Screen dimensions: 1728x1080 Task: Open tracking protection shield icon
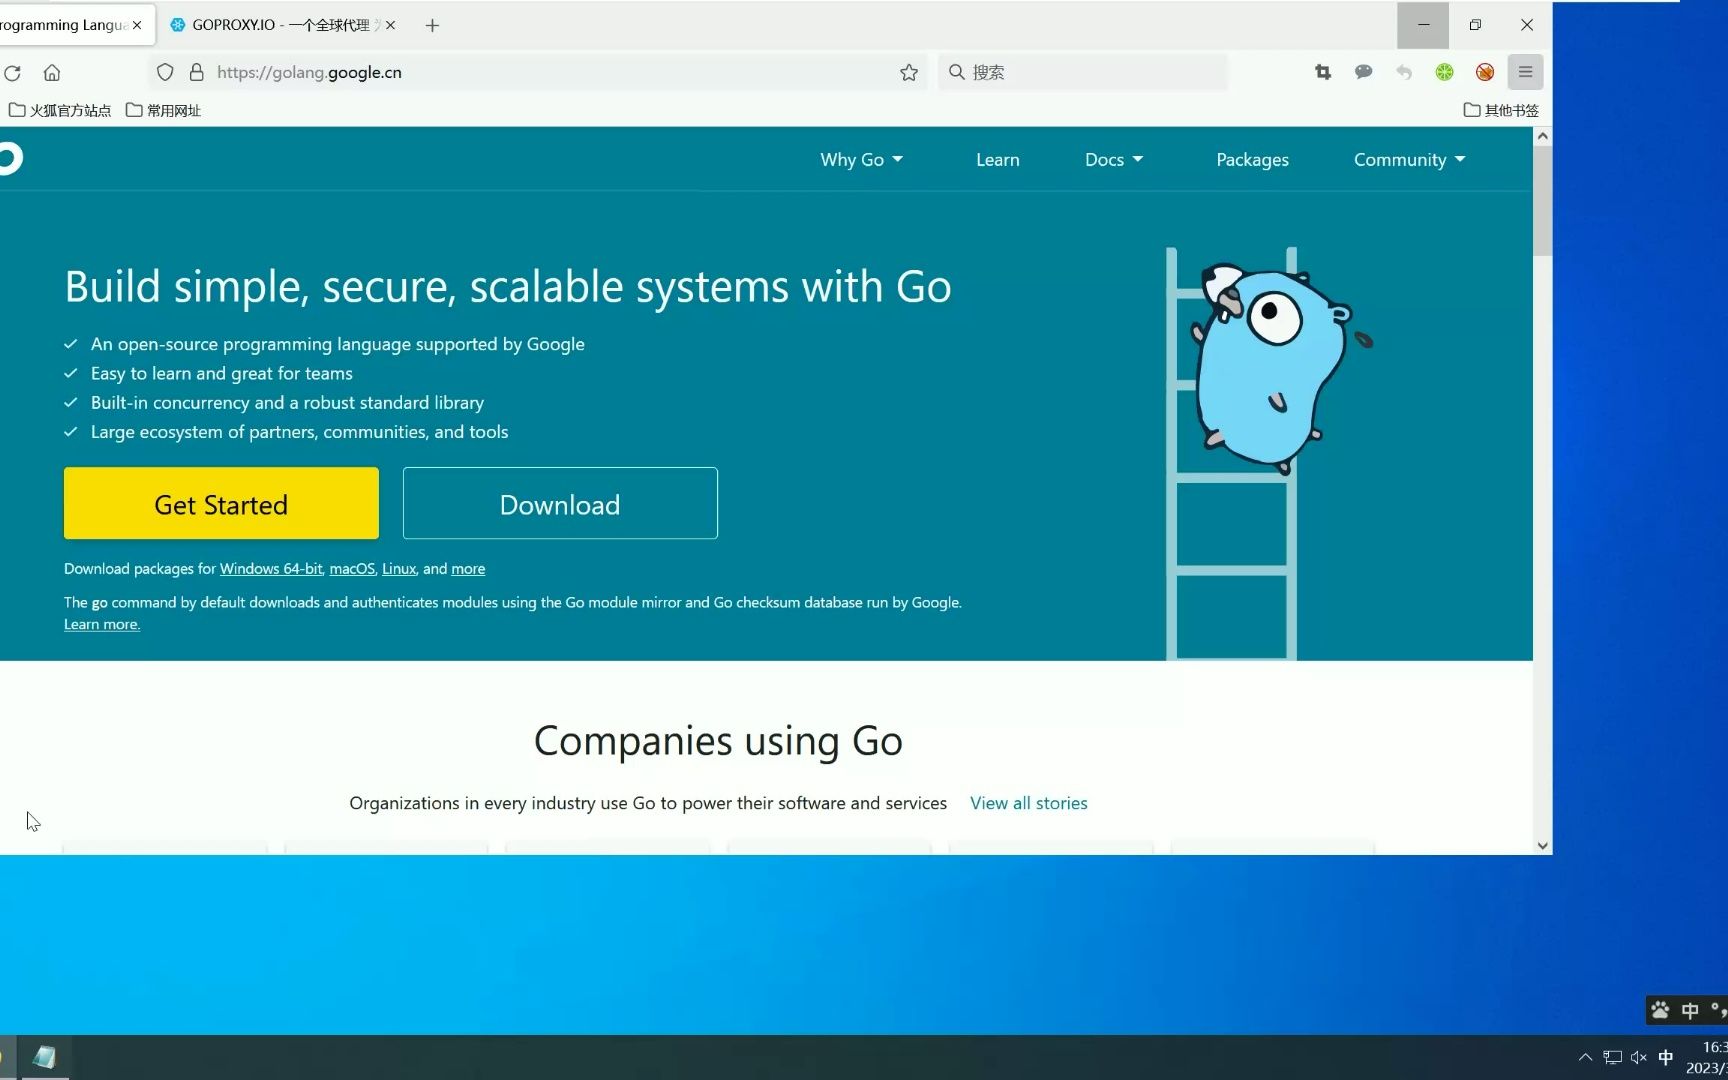(165, 72)
